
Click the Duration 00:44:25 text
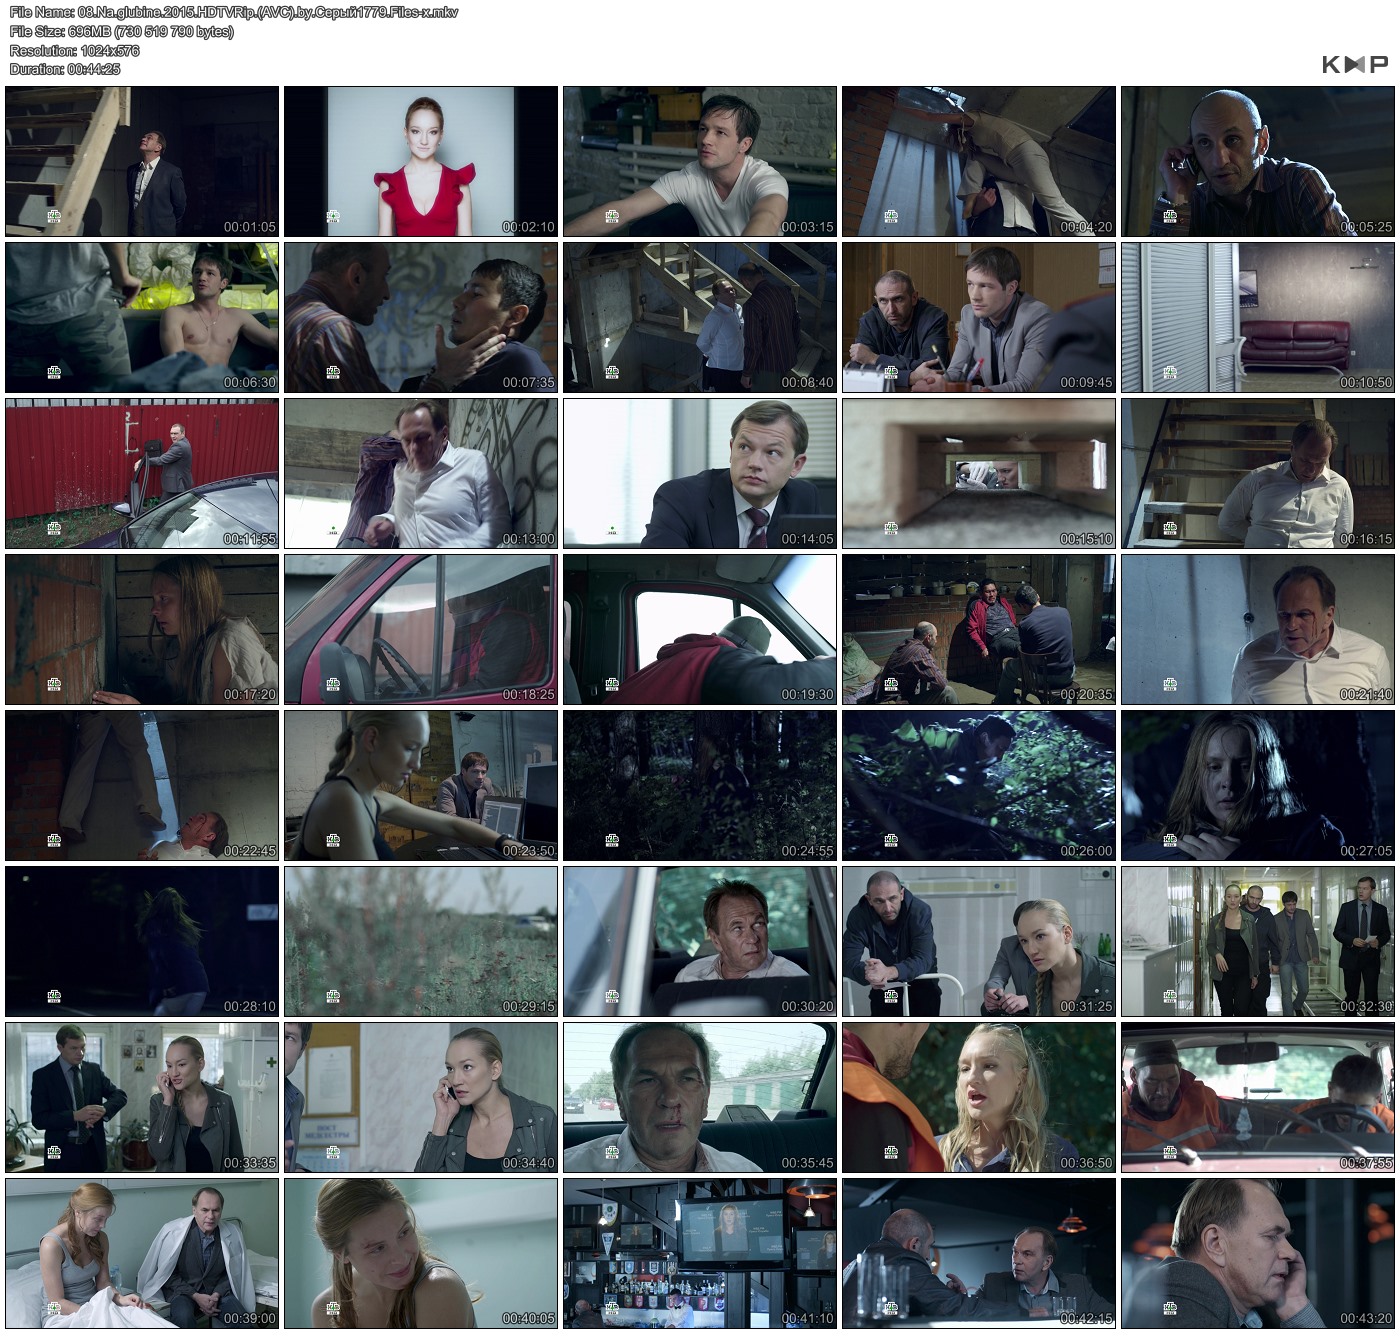tap(65, 69)
